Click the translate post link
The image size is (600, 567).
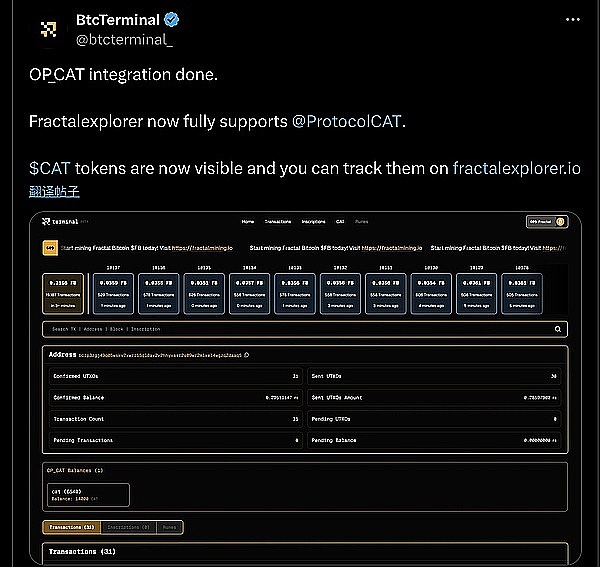point(53,190)
